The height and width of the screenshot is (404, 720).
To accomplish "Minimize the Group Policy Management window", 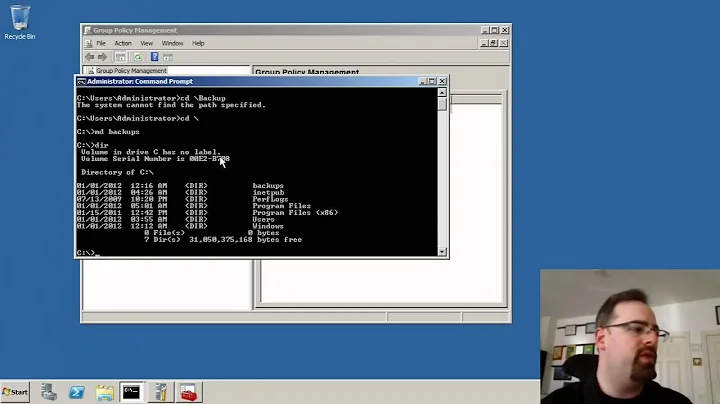I will 485,30.
